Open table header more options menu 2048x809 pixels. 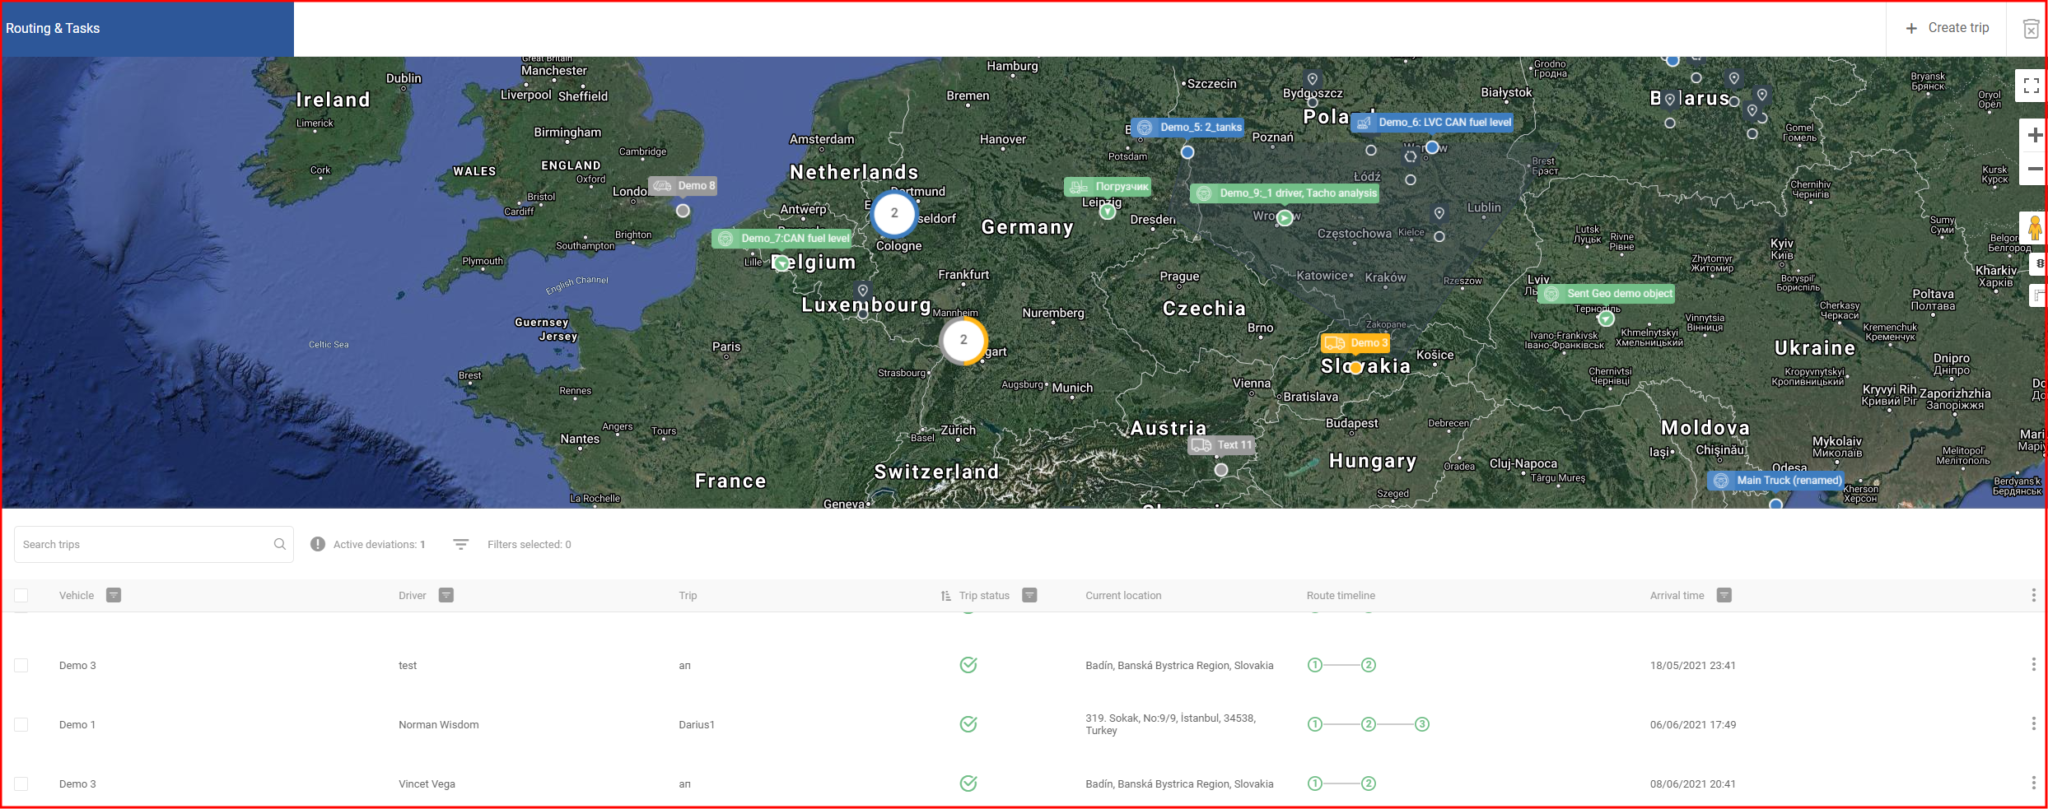click(2033, 595)
